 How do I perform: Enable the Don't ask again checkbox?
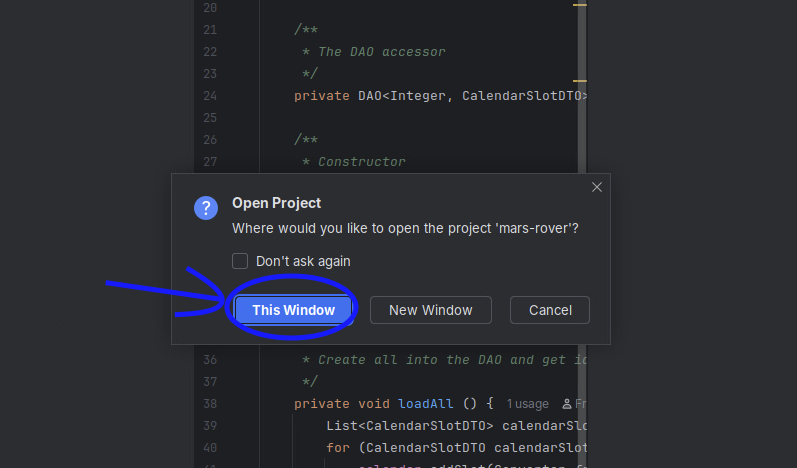tap(240, 261)
